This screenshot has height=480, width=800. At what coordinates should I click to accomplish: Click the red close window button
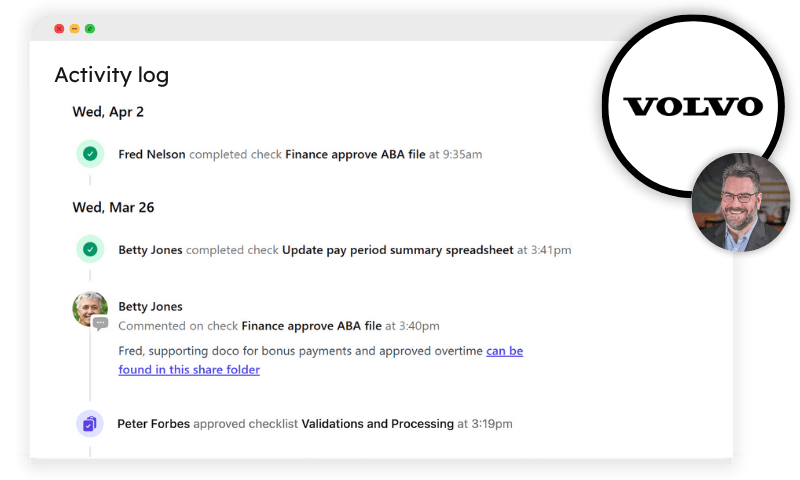(59, 29)
